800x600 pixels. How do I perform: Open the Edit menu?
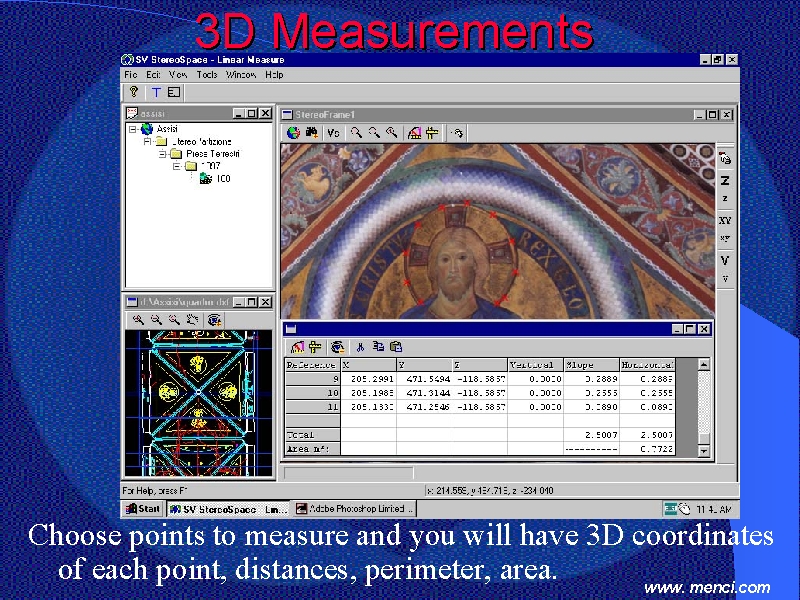coord(153,74)
